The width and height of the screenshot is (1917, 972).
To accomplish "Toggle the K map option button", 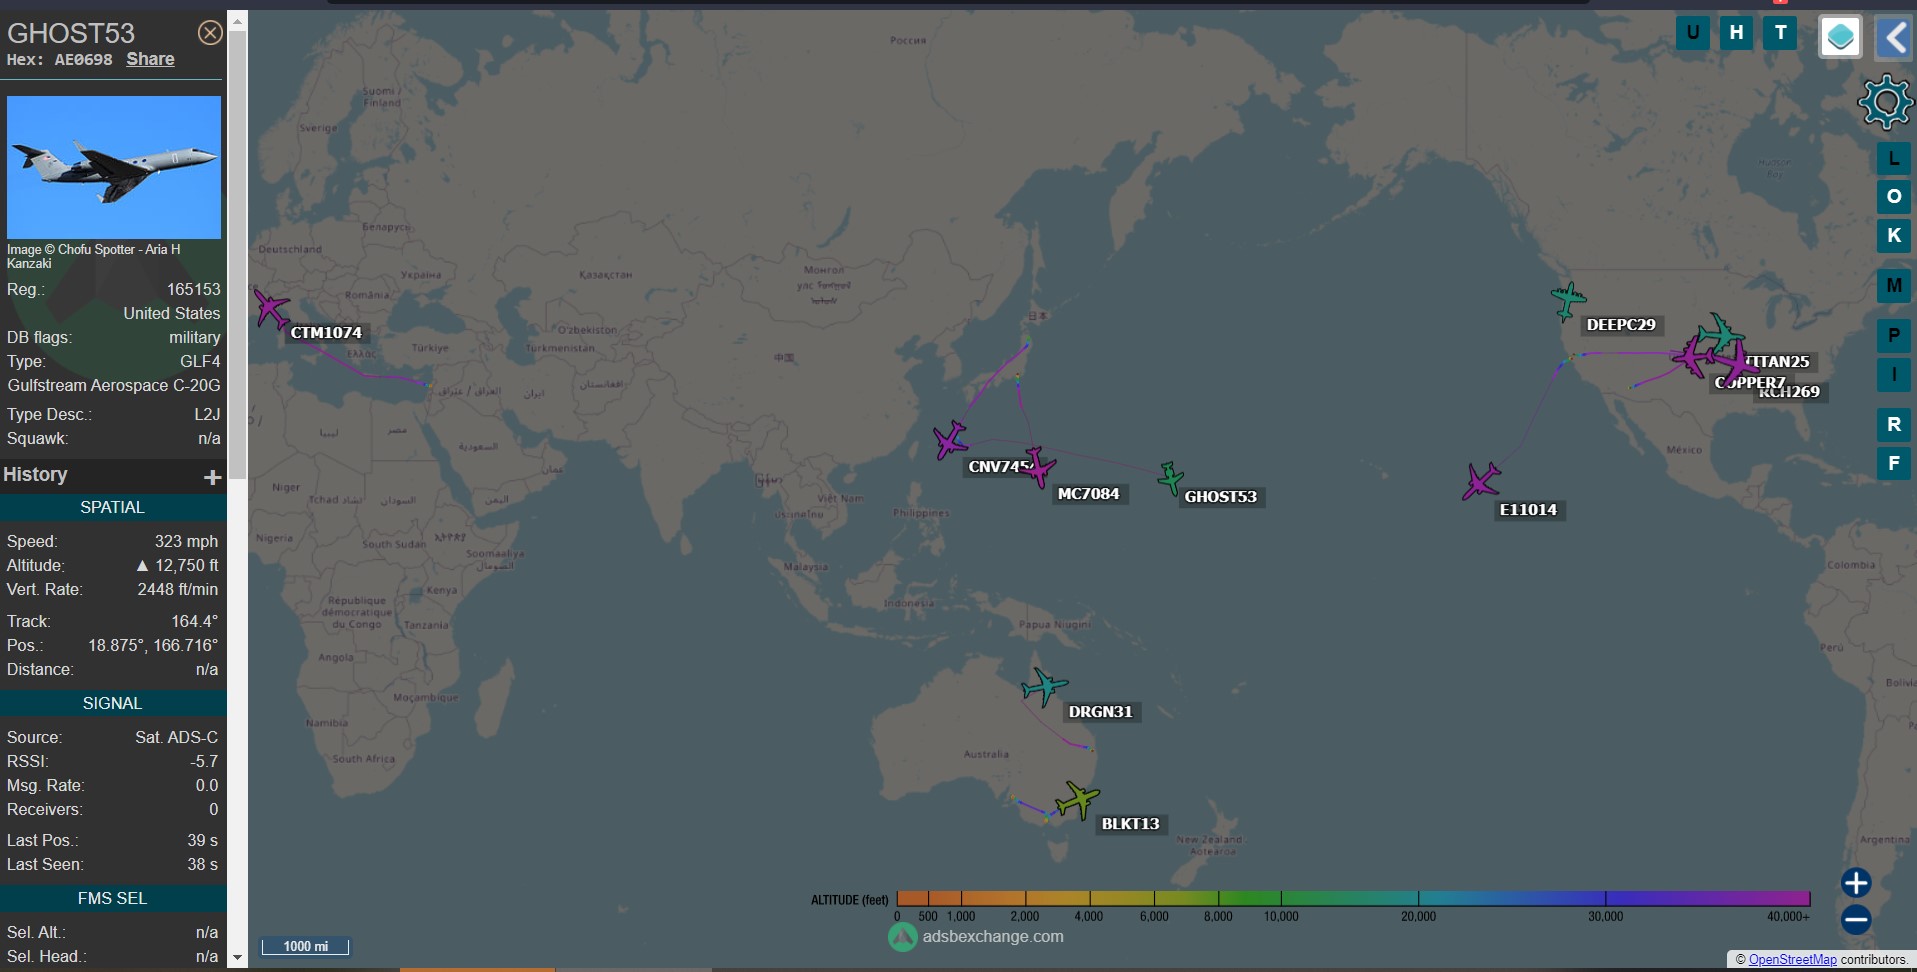I will pyautogui.click(x=1893, y=236).
